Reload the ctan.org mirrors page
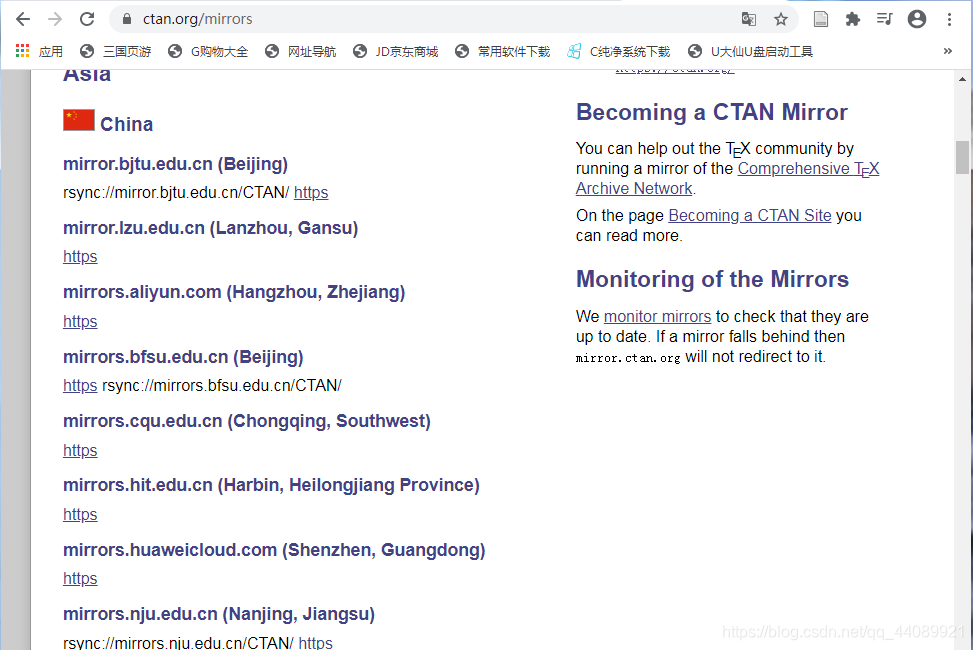This screenshot has height=650, width=973. pos(87,19)
